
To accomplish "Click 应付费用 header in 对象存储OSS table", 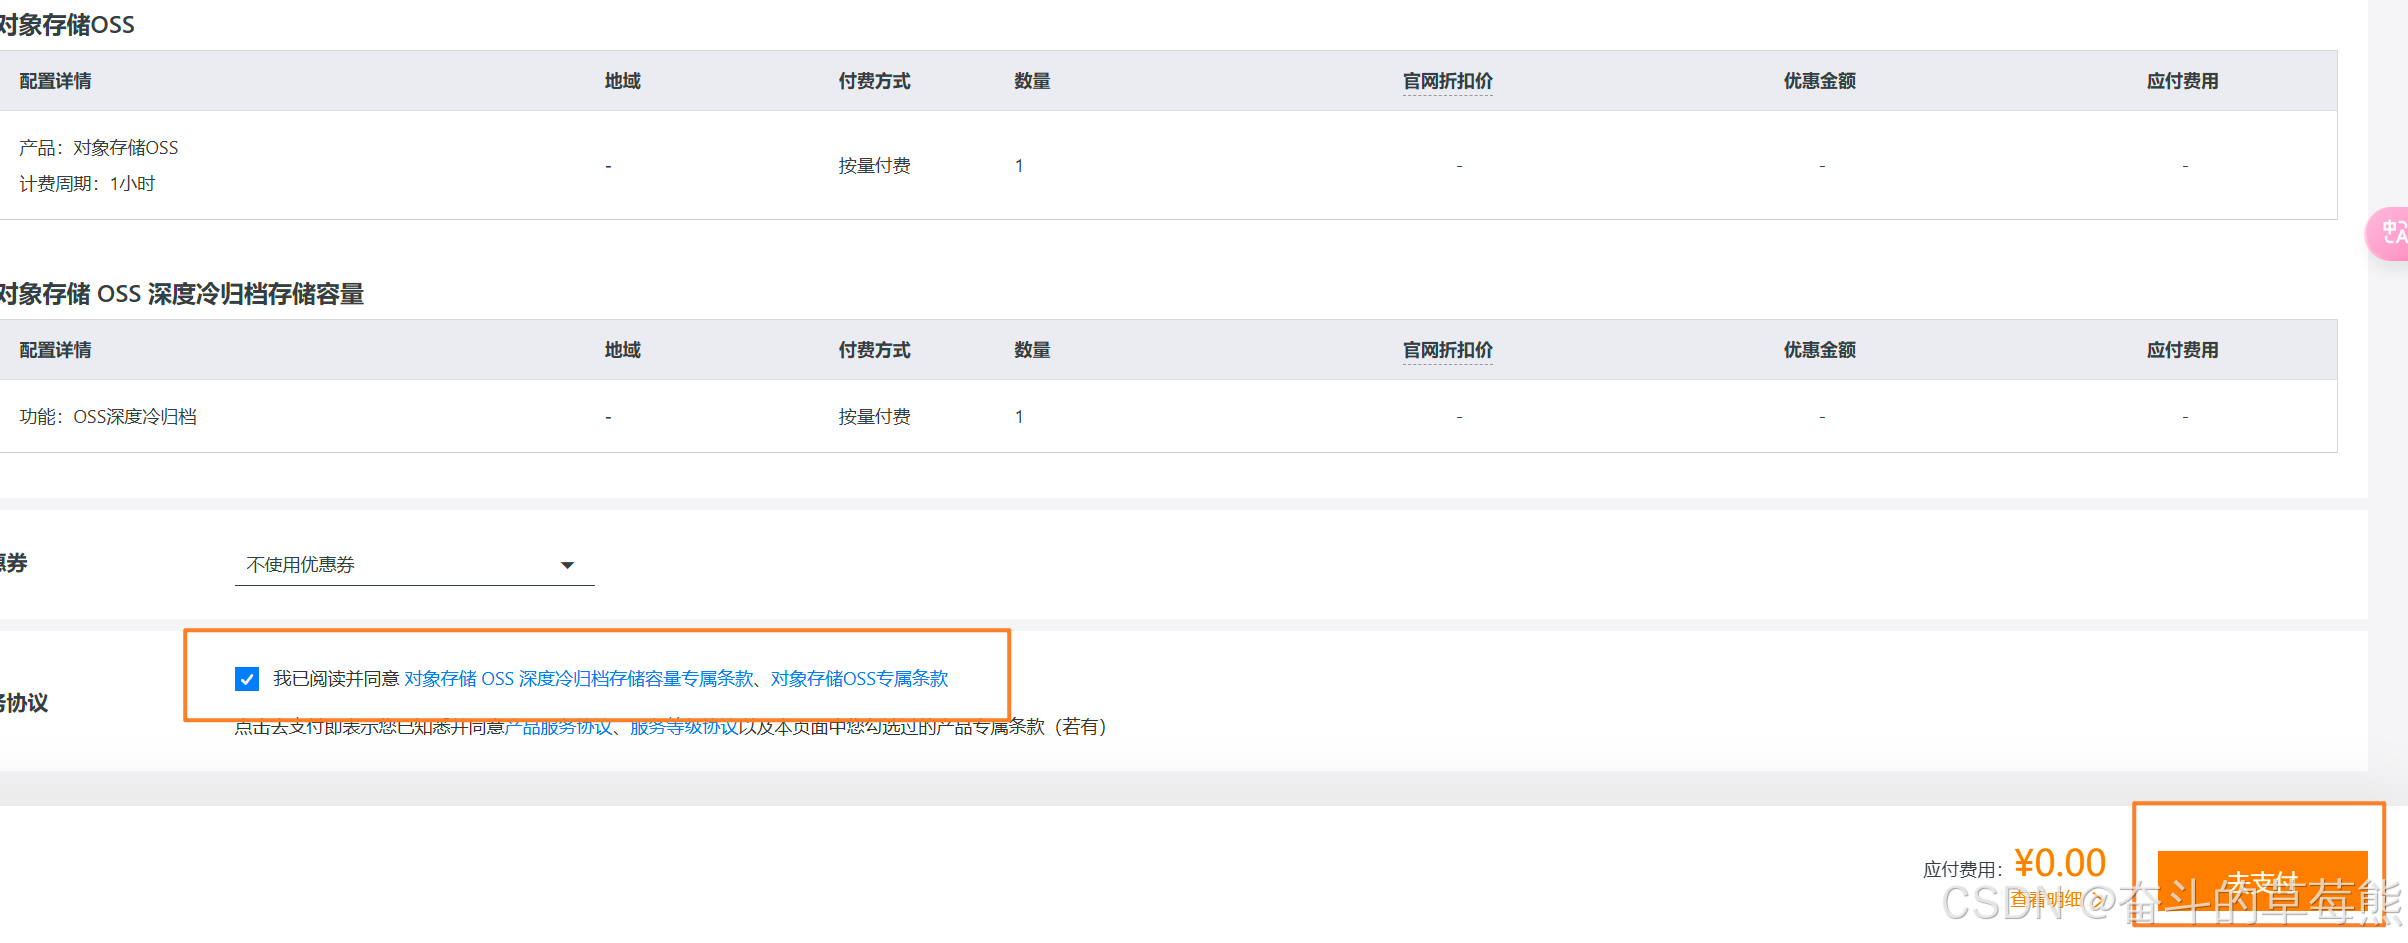I will coord(2182,81).
